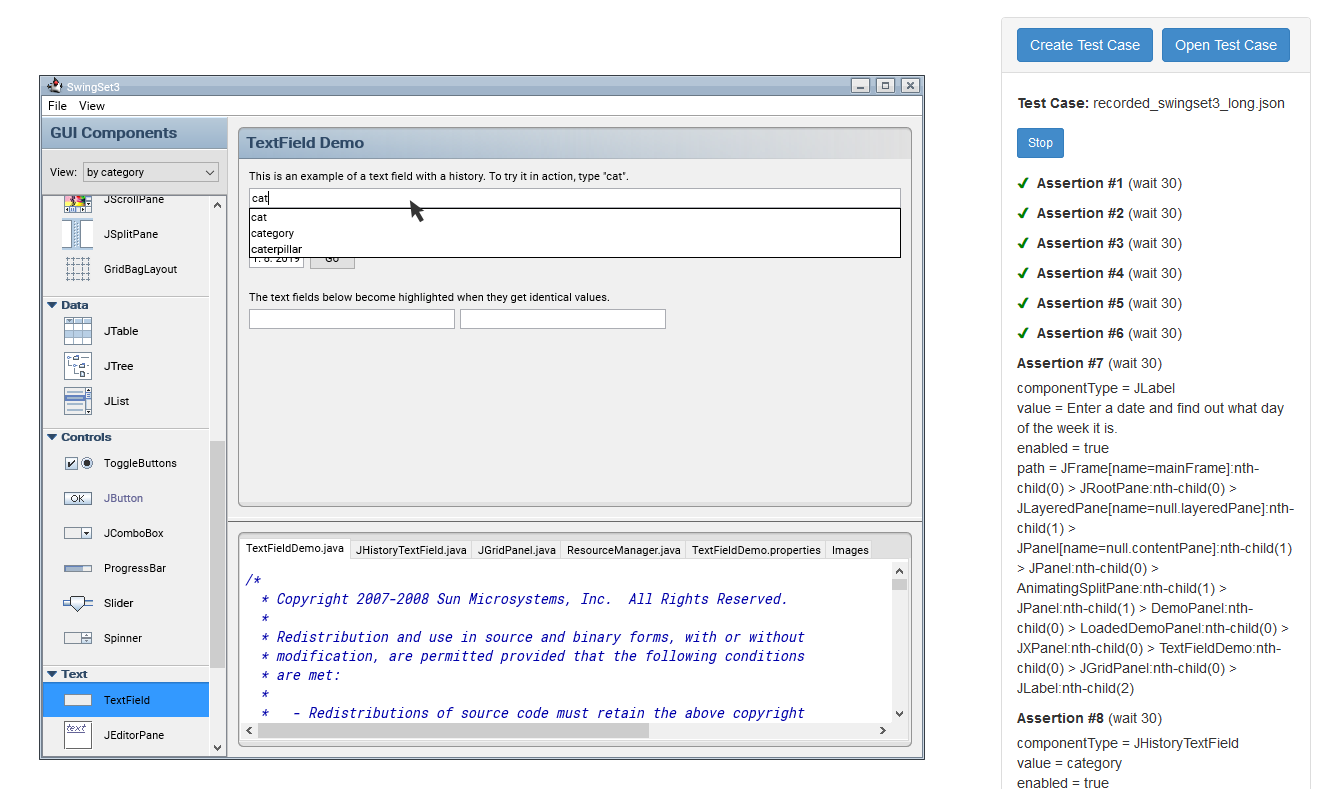
Task: Switch to JGridPanel.java tab
Action: [x=517, y=550]
